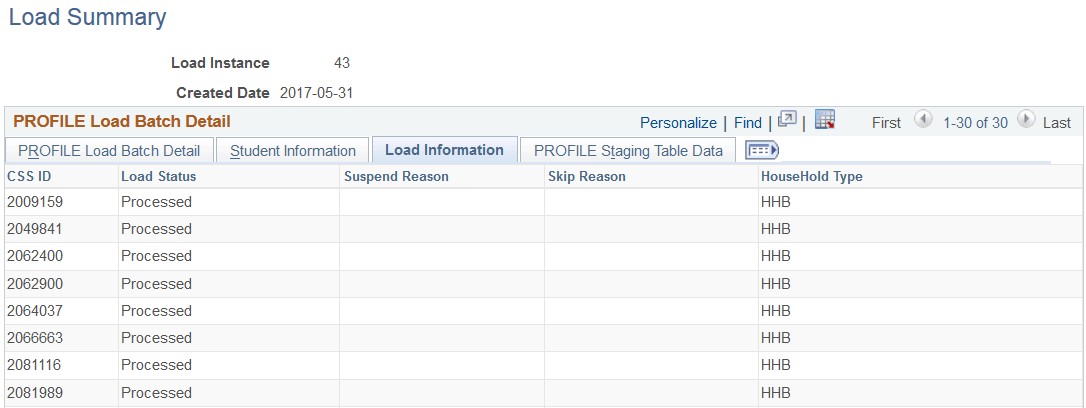1086x408 pixels.
Task: Click Processed status in row 2081116
Action: [157, 365]
